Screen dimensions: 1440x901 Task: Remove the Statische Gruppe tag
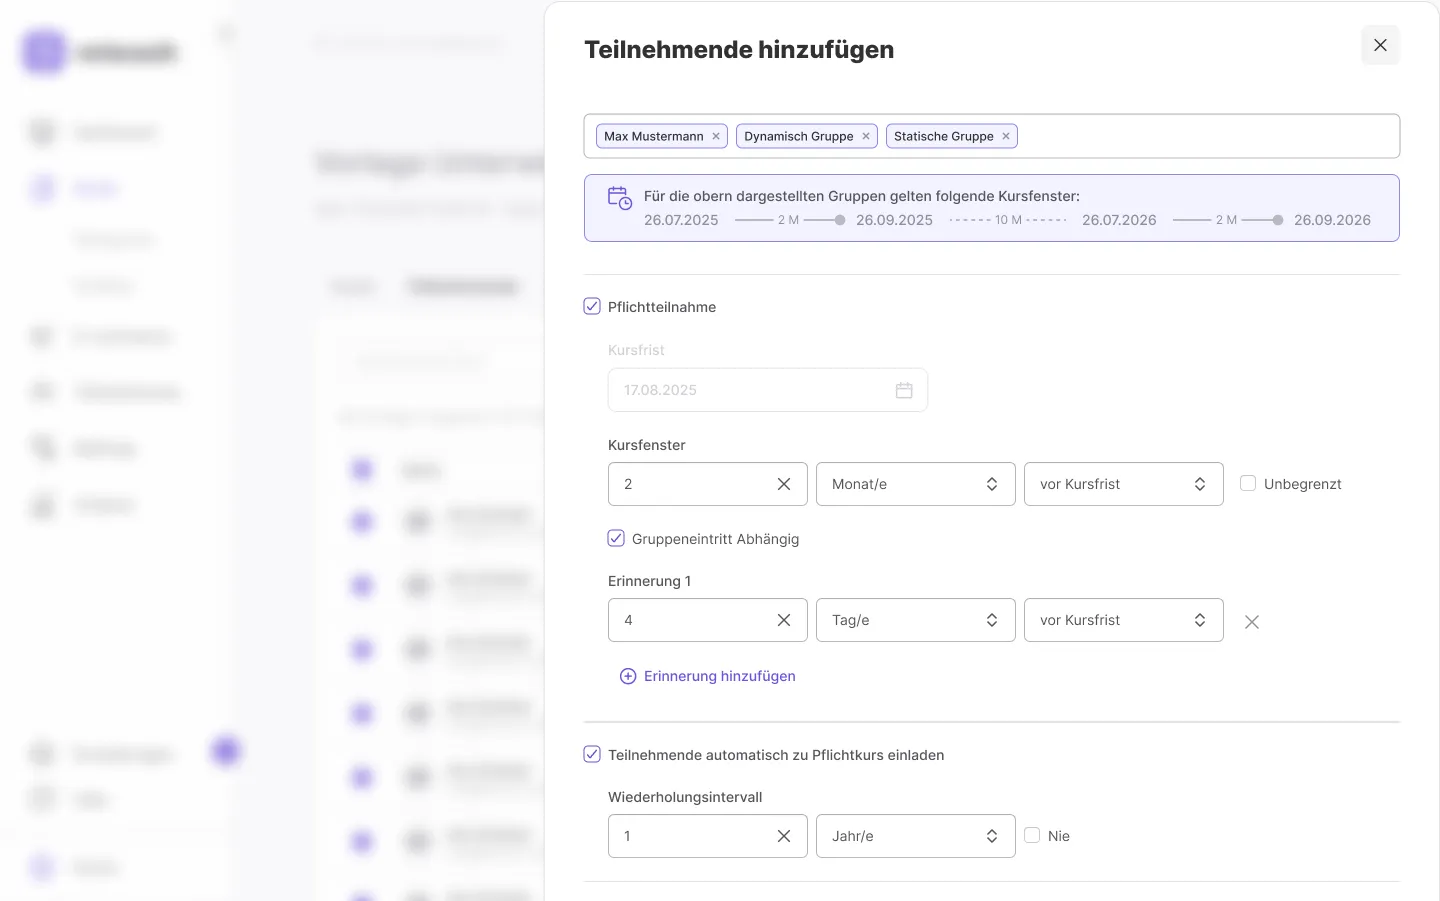point(1006,136)
